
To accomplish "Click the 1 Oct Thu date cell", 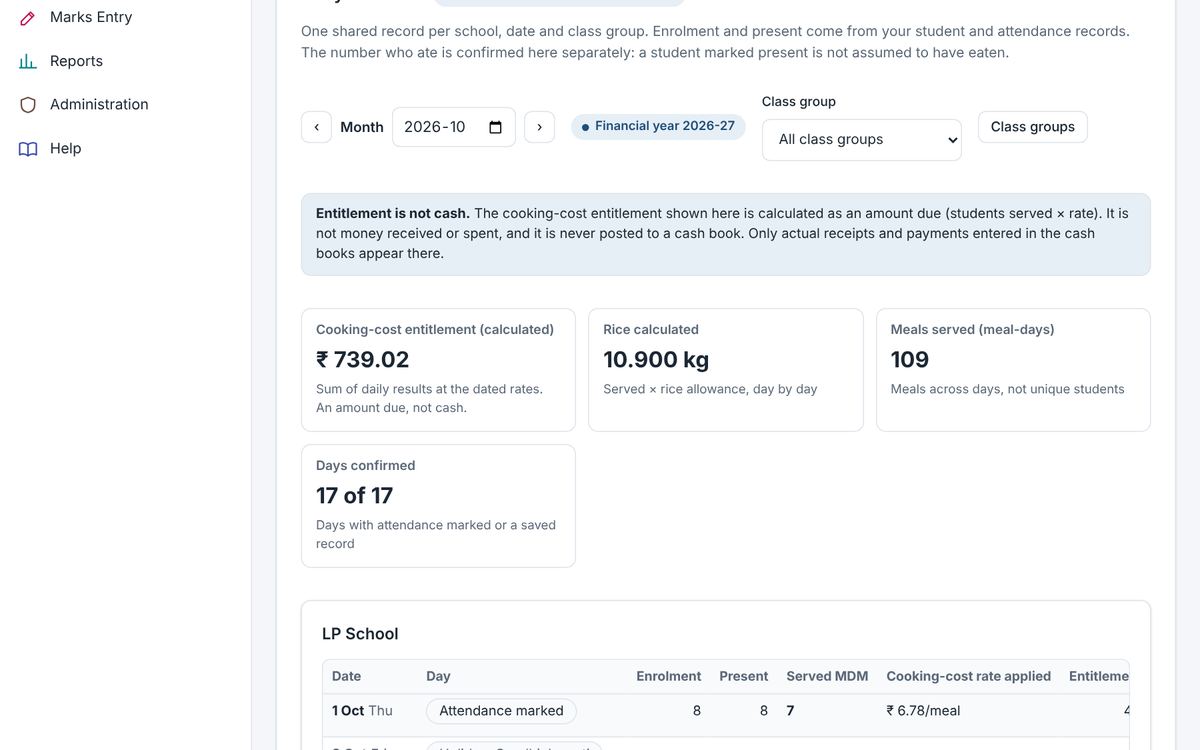I will click(x=362, y=711).
